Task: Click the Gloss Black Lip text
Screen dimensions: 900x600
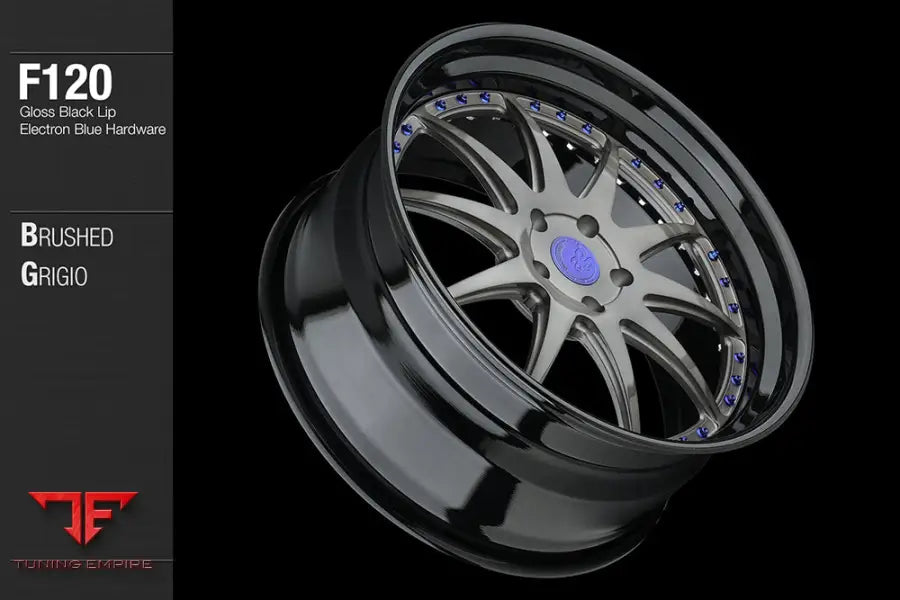Action: 69,111
